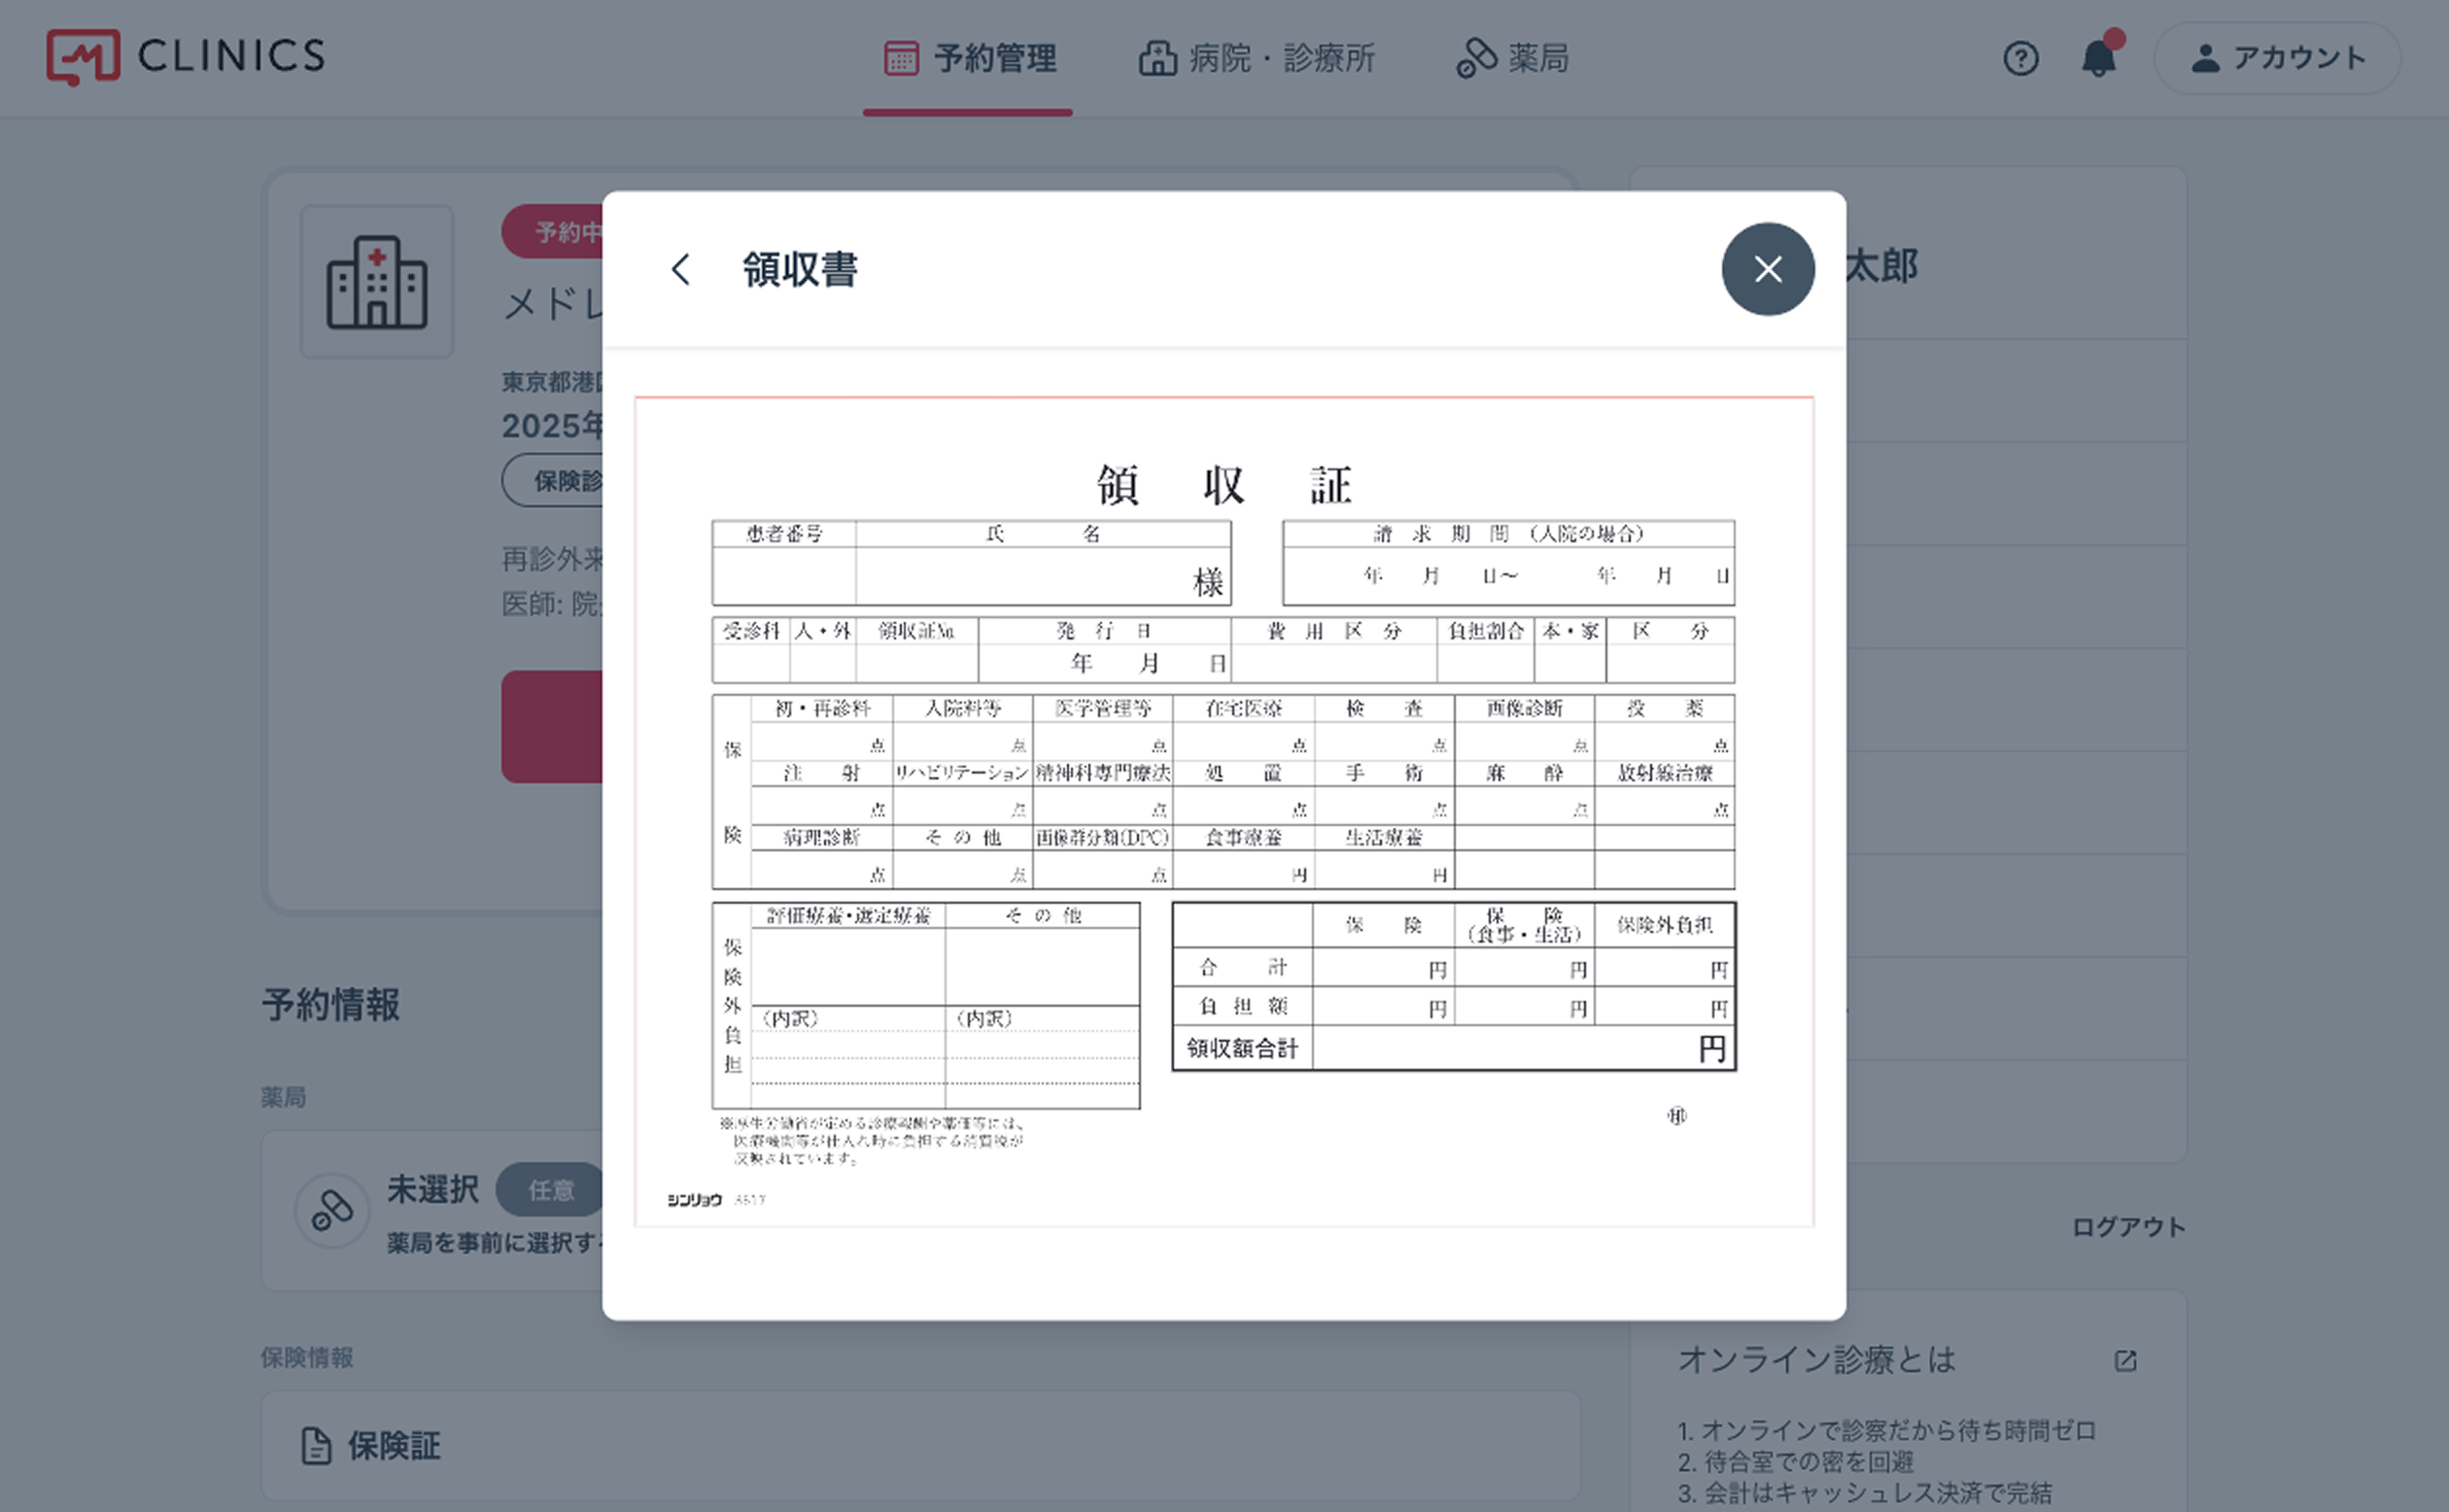Click the calendar icon in 予約管理 tab

pyautogui.click(x=900, y=58)
